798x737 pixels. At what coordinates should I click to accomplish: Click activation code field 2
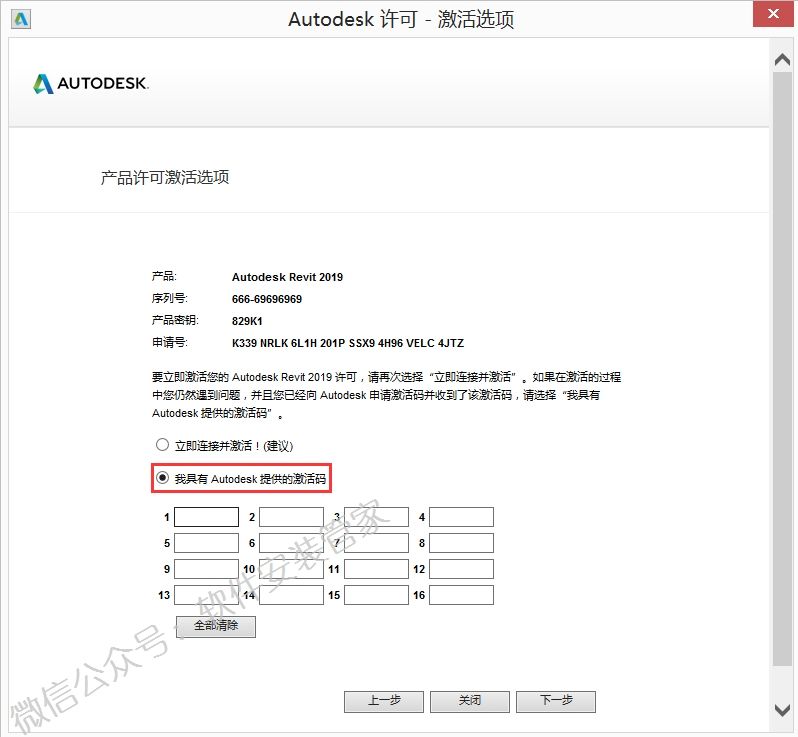(291, 517)
